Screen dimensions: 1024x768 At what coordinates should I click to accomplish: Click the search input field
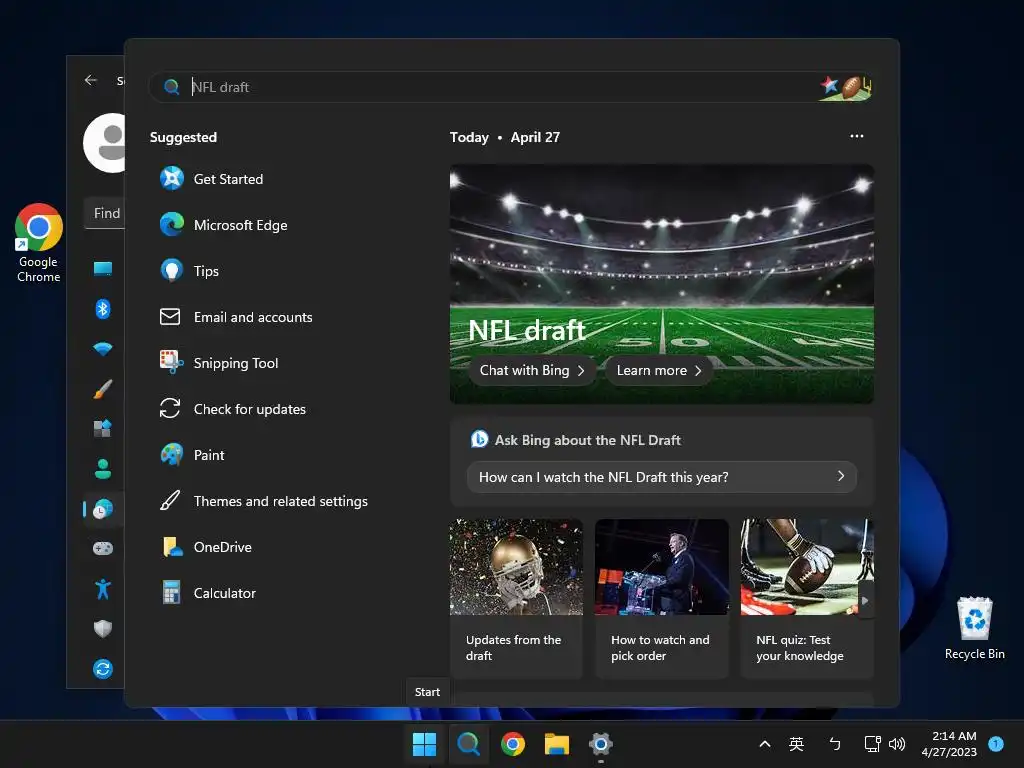coord(511,87)
